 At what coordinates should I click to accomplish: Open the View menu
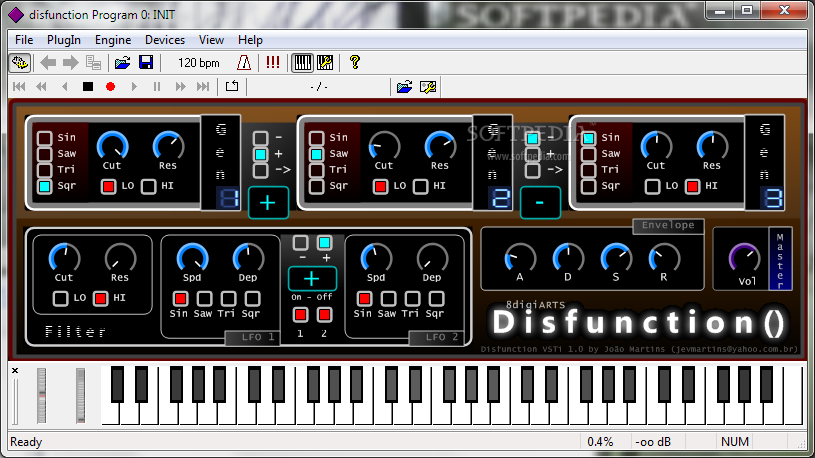pos(211,40)
